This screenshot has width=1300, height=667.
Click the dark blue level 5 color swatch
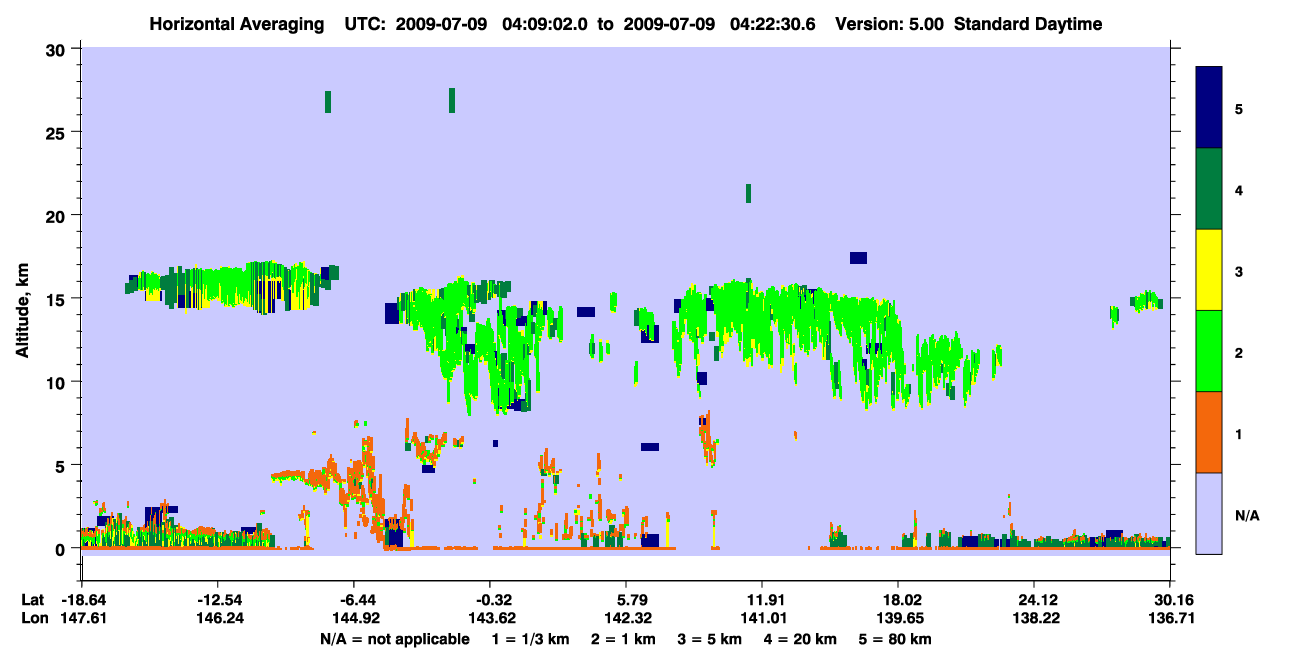(x=1209, y=108)
